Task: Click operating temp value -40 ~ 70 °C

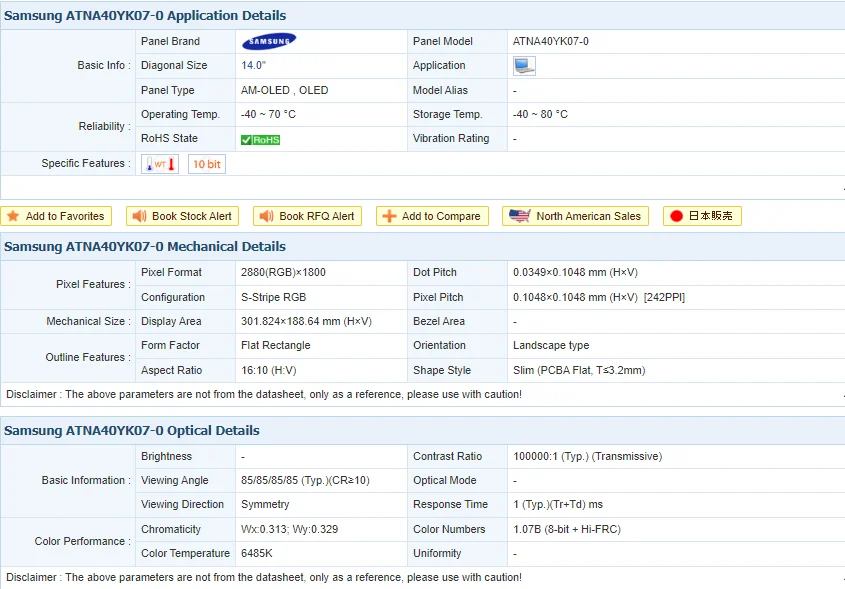Action: point(268,115)
